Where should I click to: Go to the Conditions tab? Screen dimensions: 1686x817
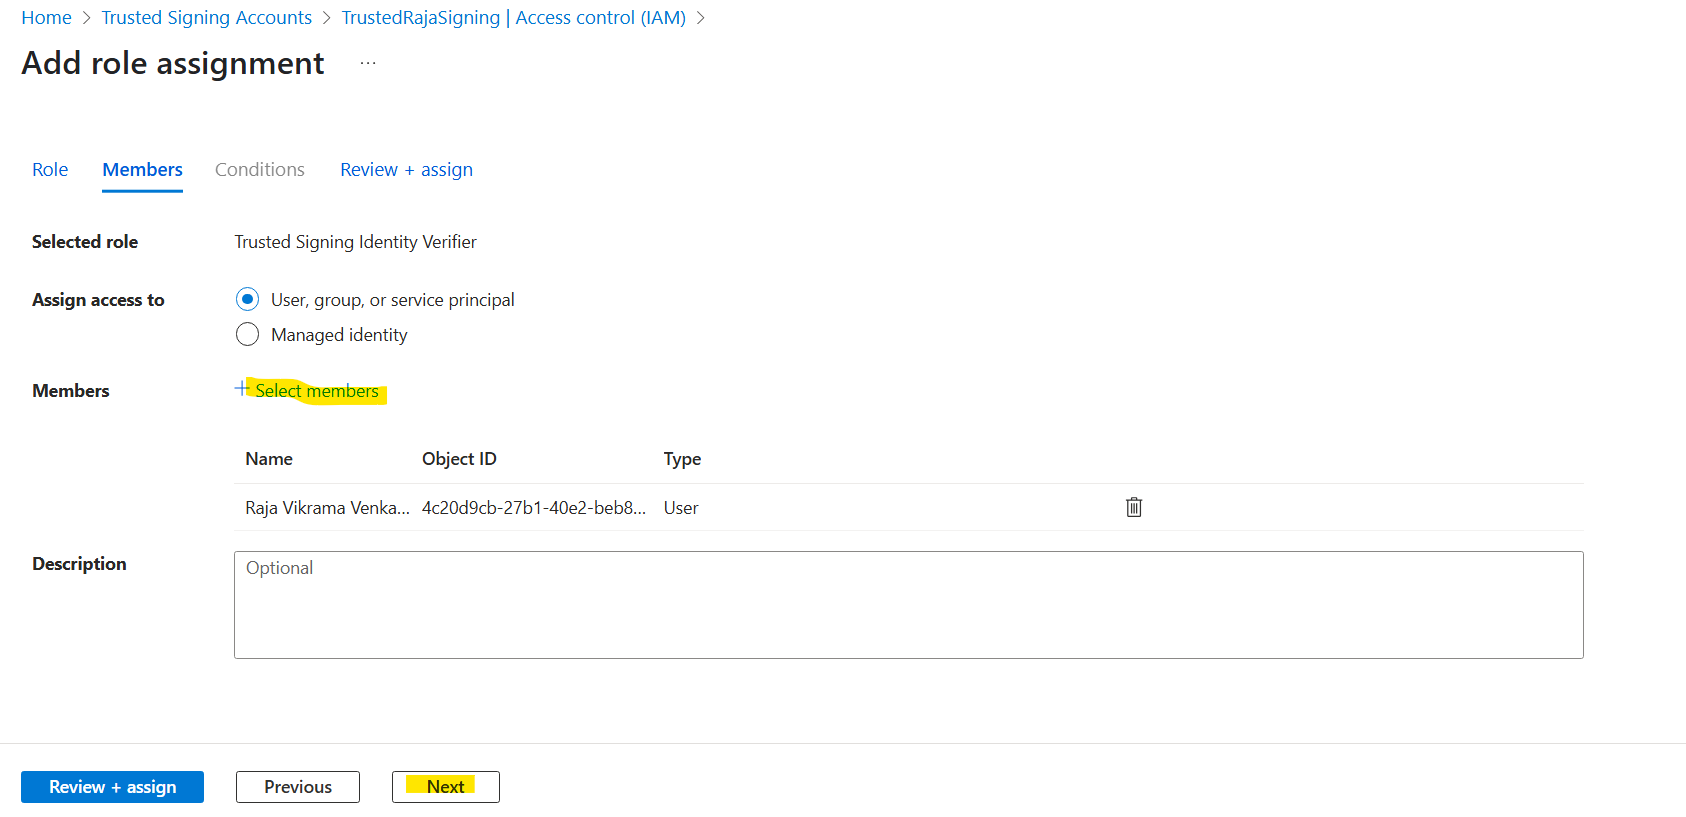260,170
